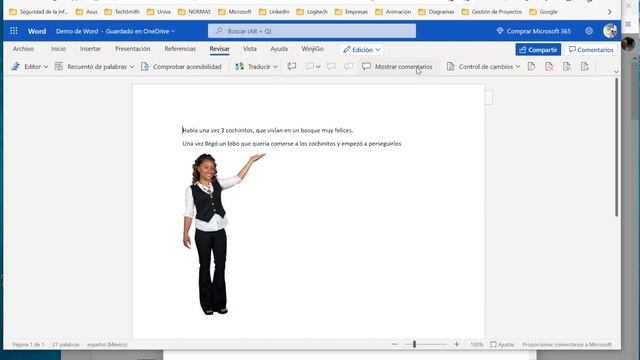Open the WinjiGo tab
This screenshot has height=360, width=640.
click(x=312, y=49)
